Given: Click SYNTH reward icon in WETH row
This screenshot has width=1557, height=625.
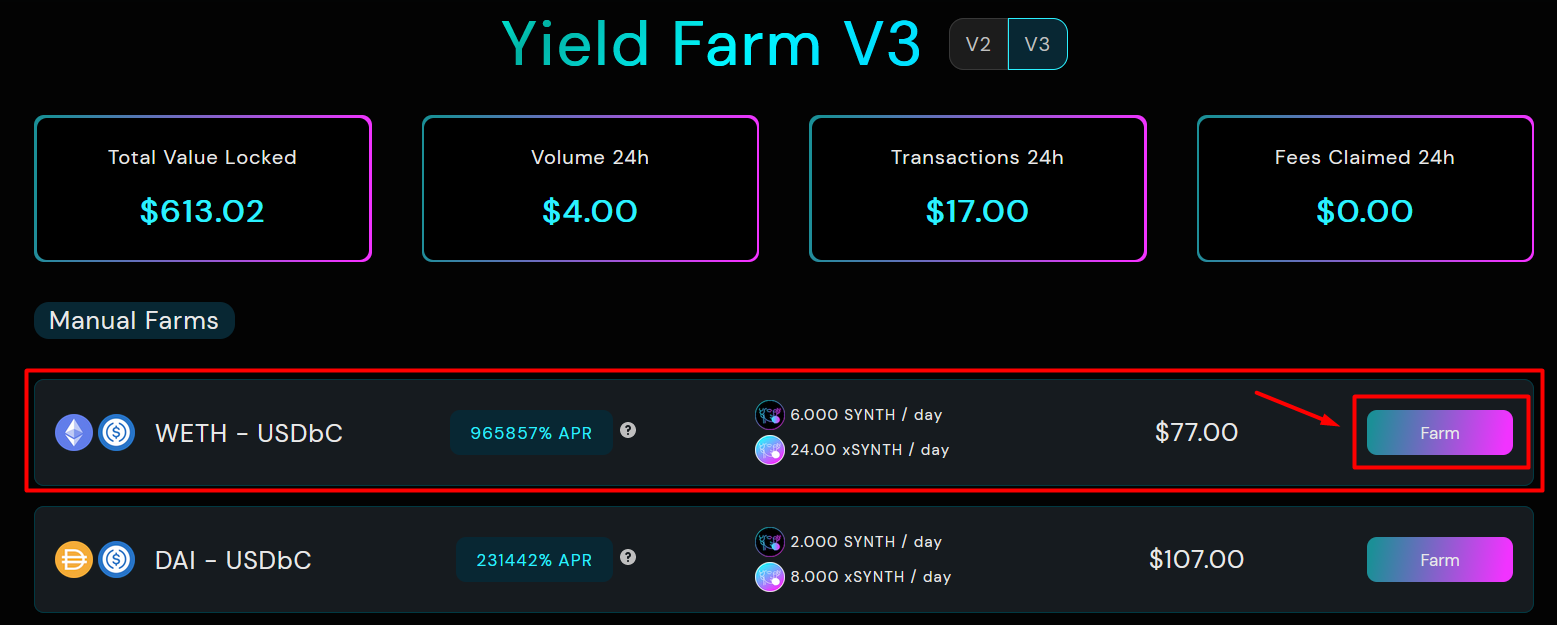Looking at the screenshot, I should pyautogui.click(x=769, y=415).
